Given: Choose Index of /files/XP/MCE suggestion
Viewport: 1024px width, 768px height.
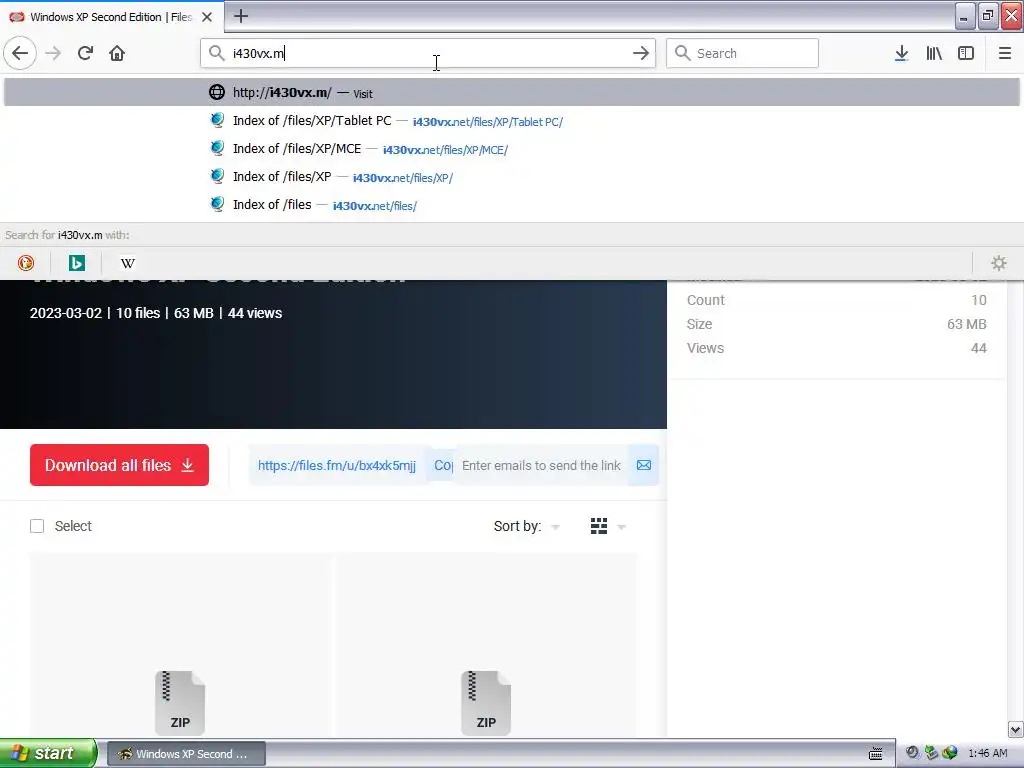Looking at the screenshot, I should click(512, 149).
